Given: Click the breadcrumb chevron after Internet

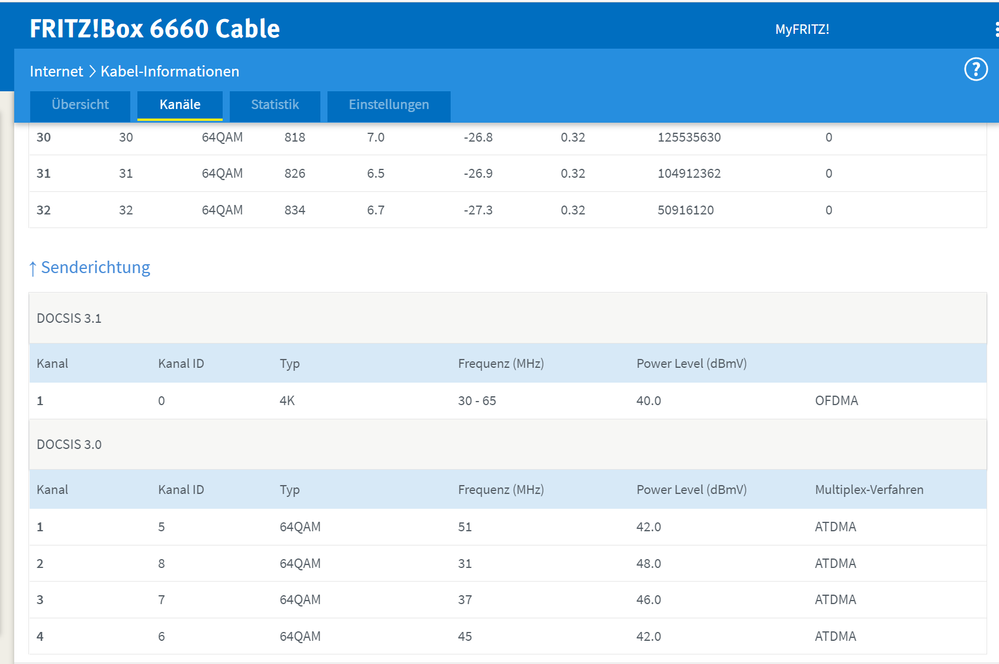Looking at the screenshot, I should [x=92, y=71].
